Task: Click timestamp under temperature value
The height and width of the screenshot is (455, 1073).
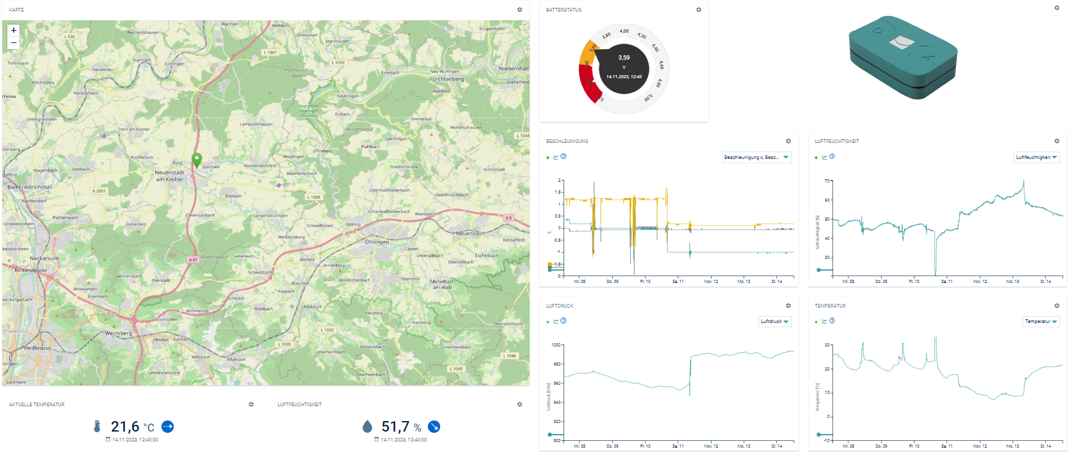Action: [134, 440]
